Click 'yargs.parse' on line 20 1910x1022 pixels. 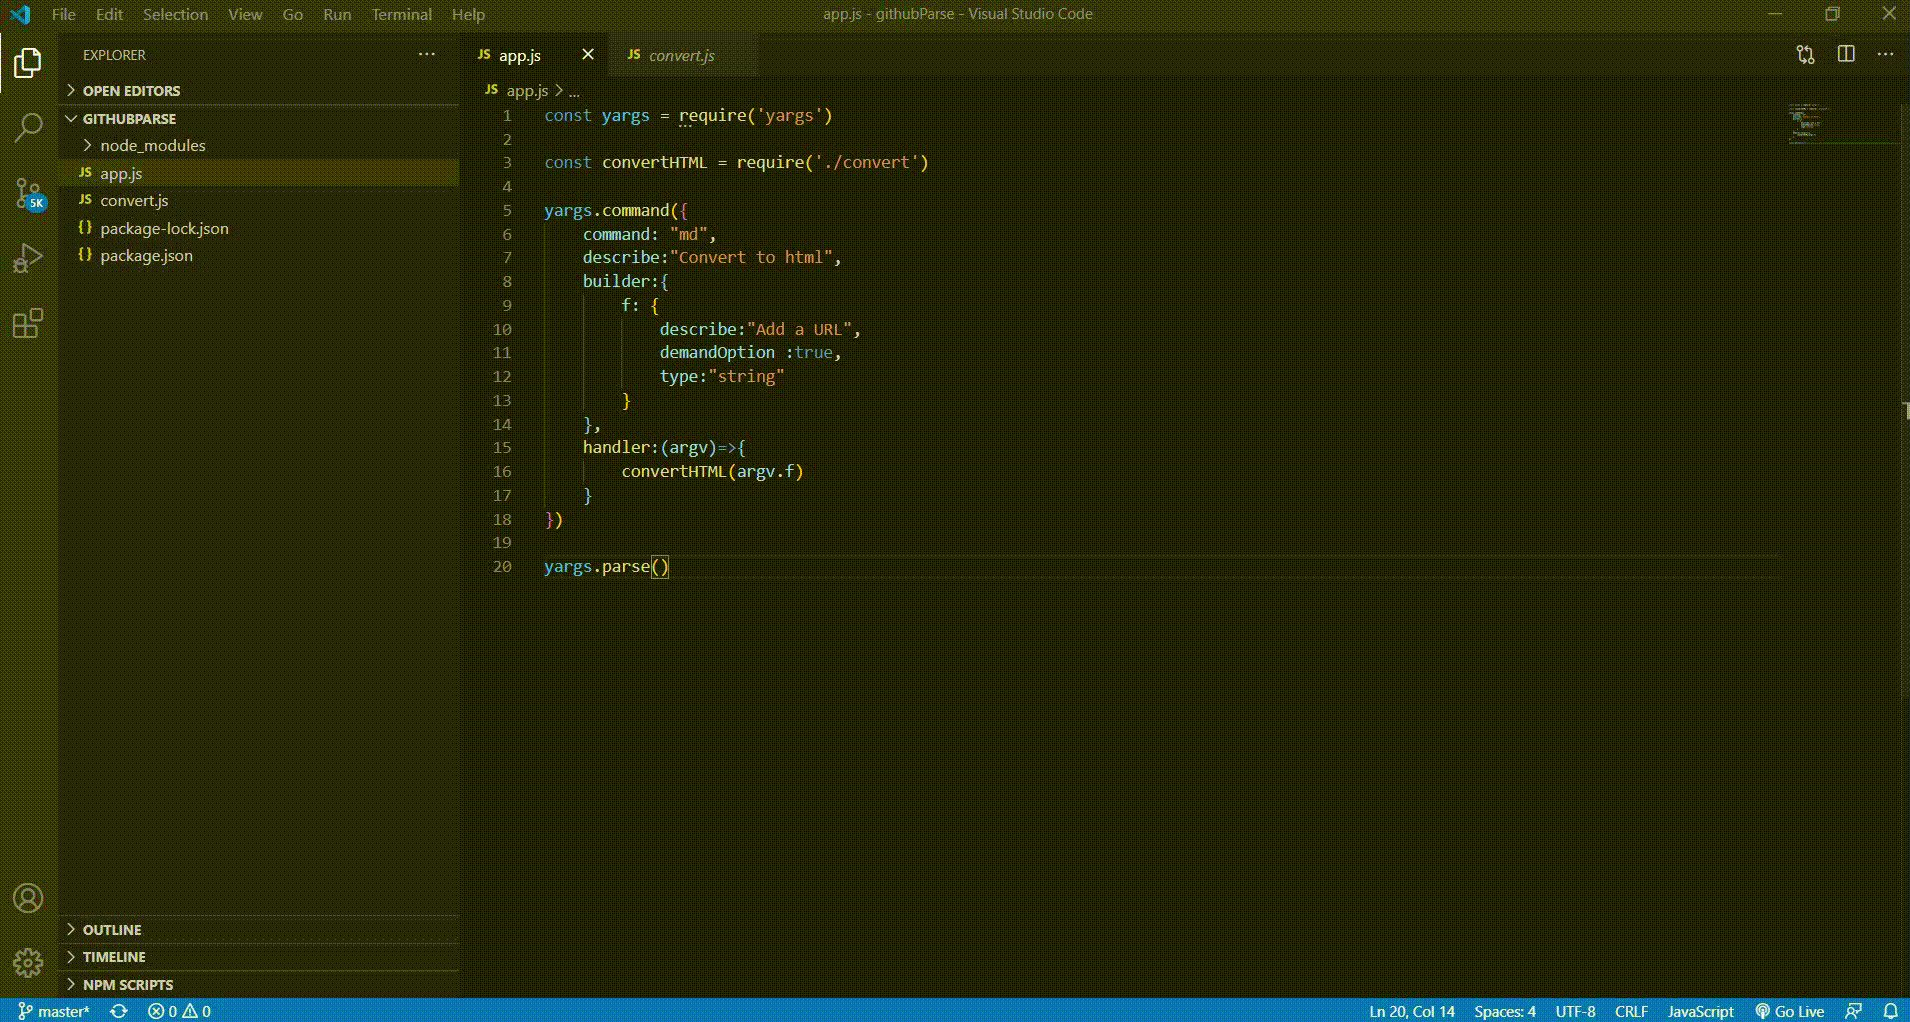pos(597,566)
